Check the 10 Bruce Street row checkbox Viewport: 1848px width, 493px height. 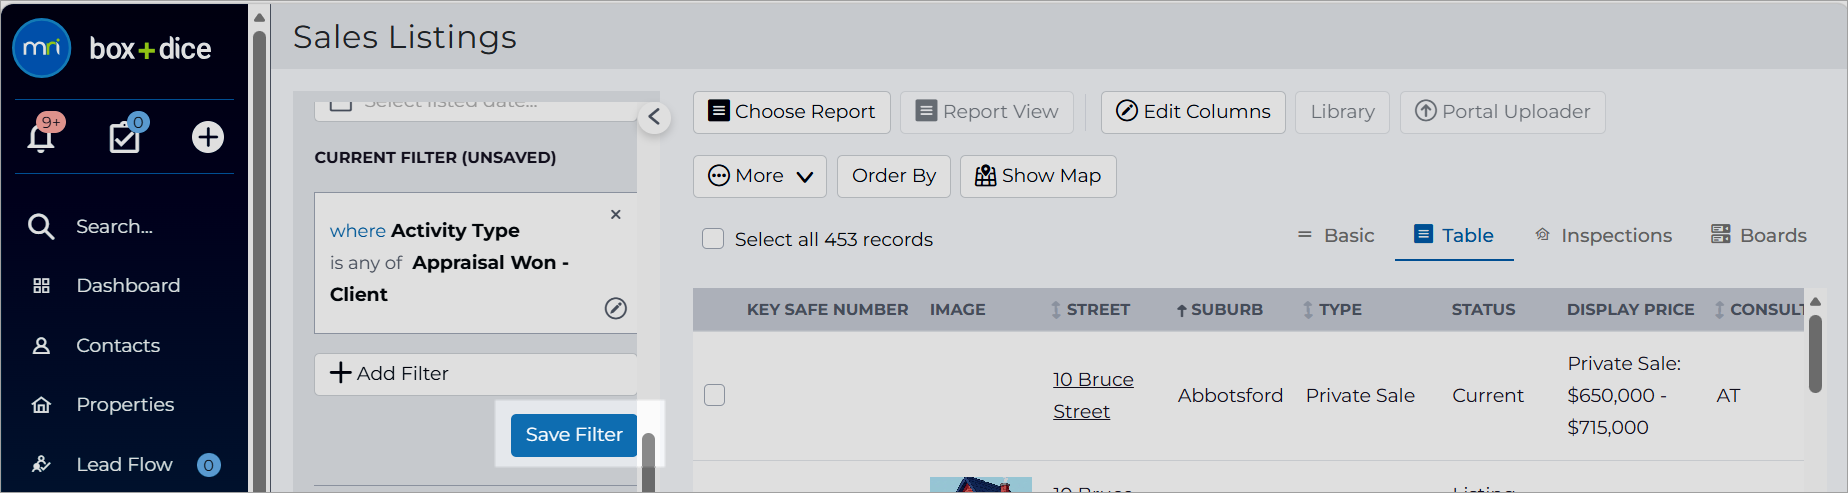(x=714, y=395)
